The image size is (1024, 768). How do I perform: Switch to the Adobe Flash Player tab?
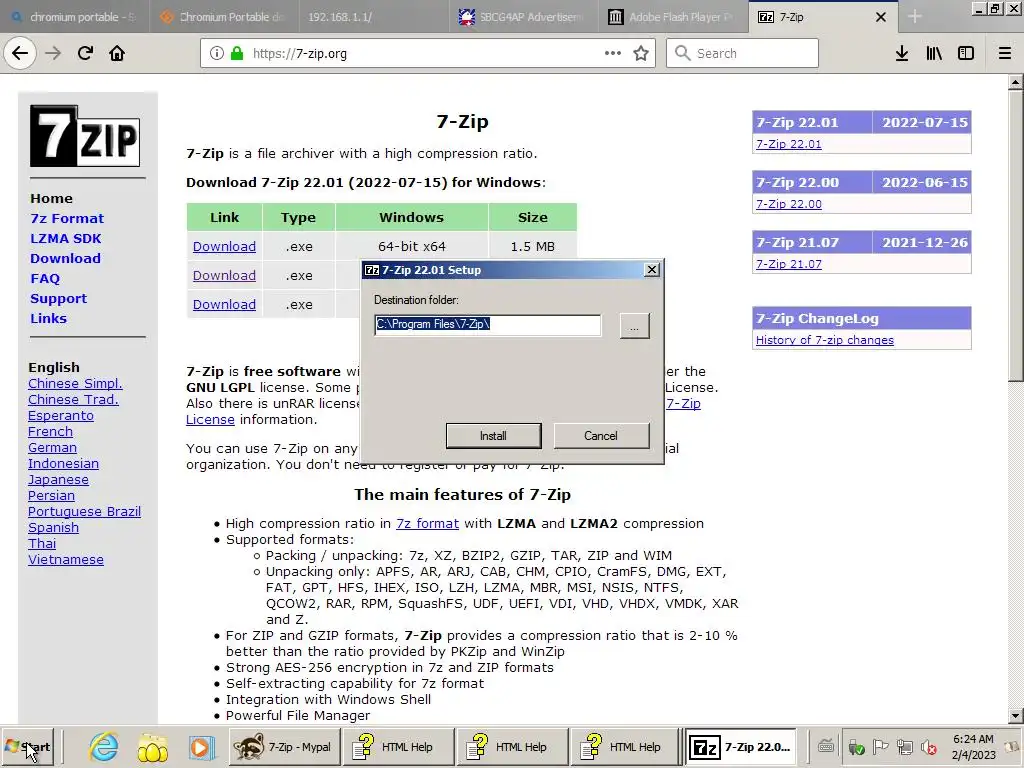pos(672,17)
